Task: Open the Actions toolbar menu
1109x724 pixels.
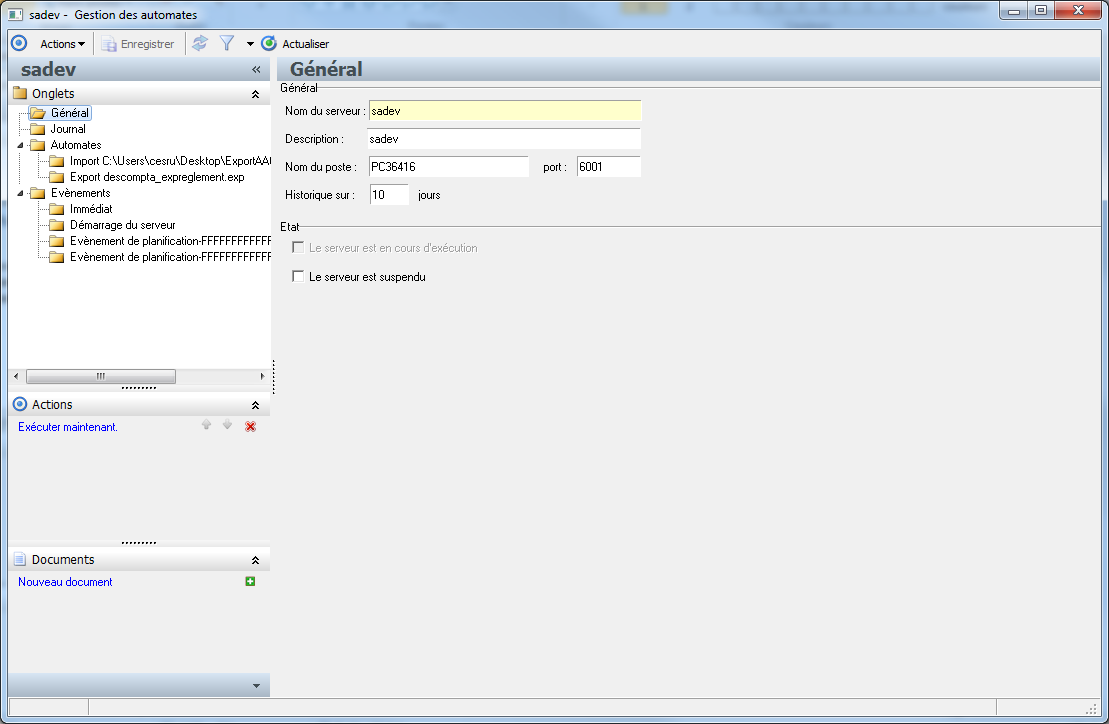Action: point(62,44)
